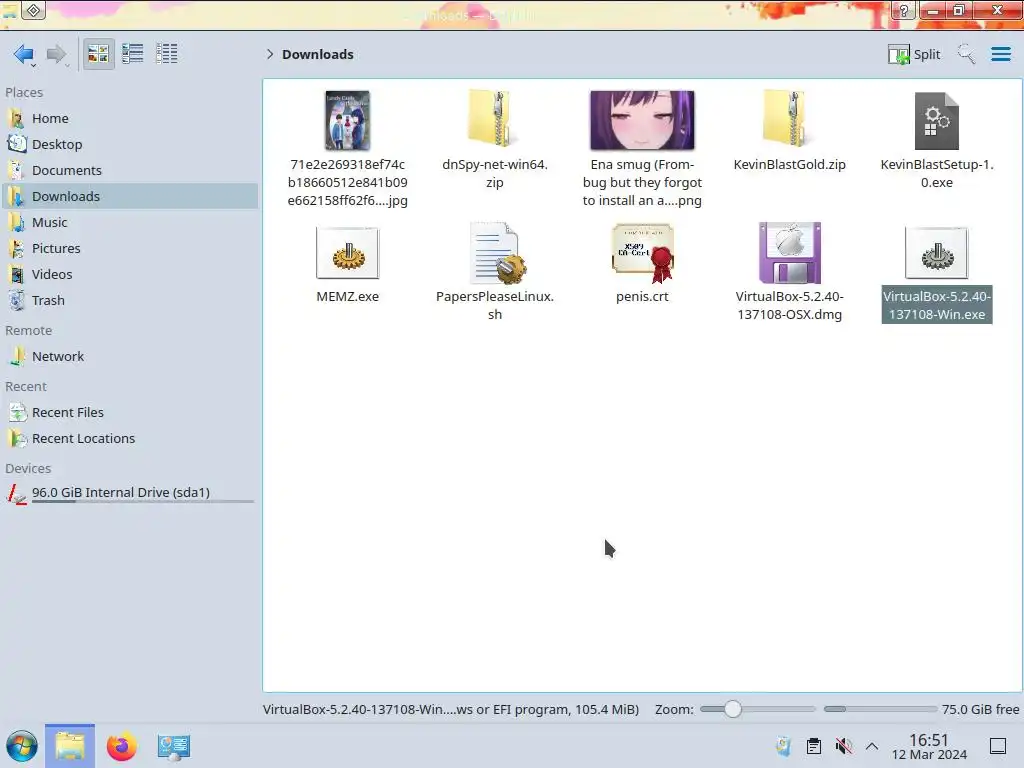Click the show desktop button
The width and height of the screenshot is (1024, 768).
998,746
